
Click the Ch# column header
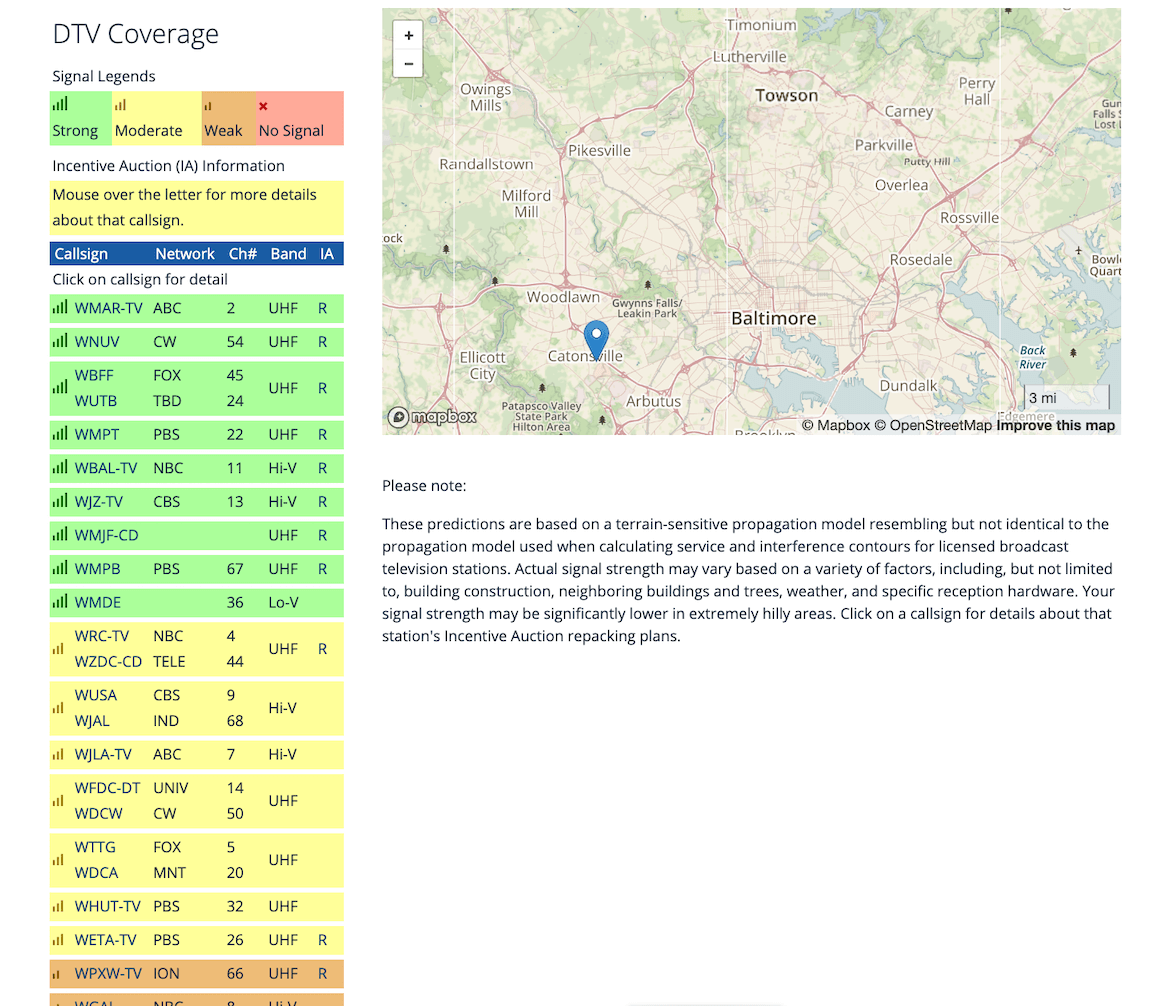[x=243, y=254]
